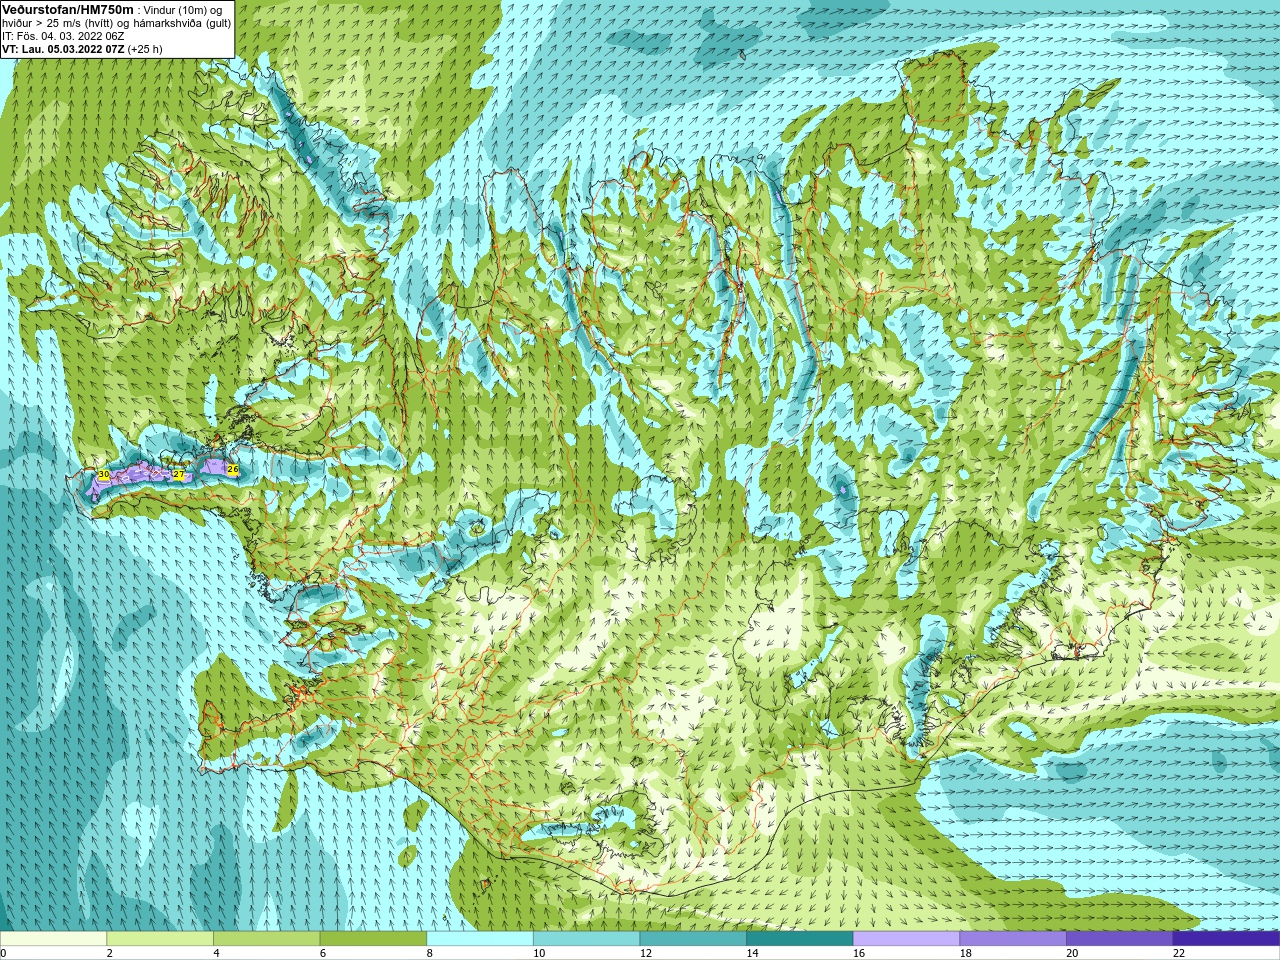Select the 4–6 m/s legend color swatch
Screen dimensions: 1280x960
(x=267, y=939)
